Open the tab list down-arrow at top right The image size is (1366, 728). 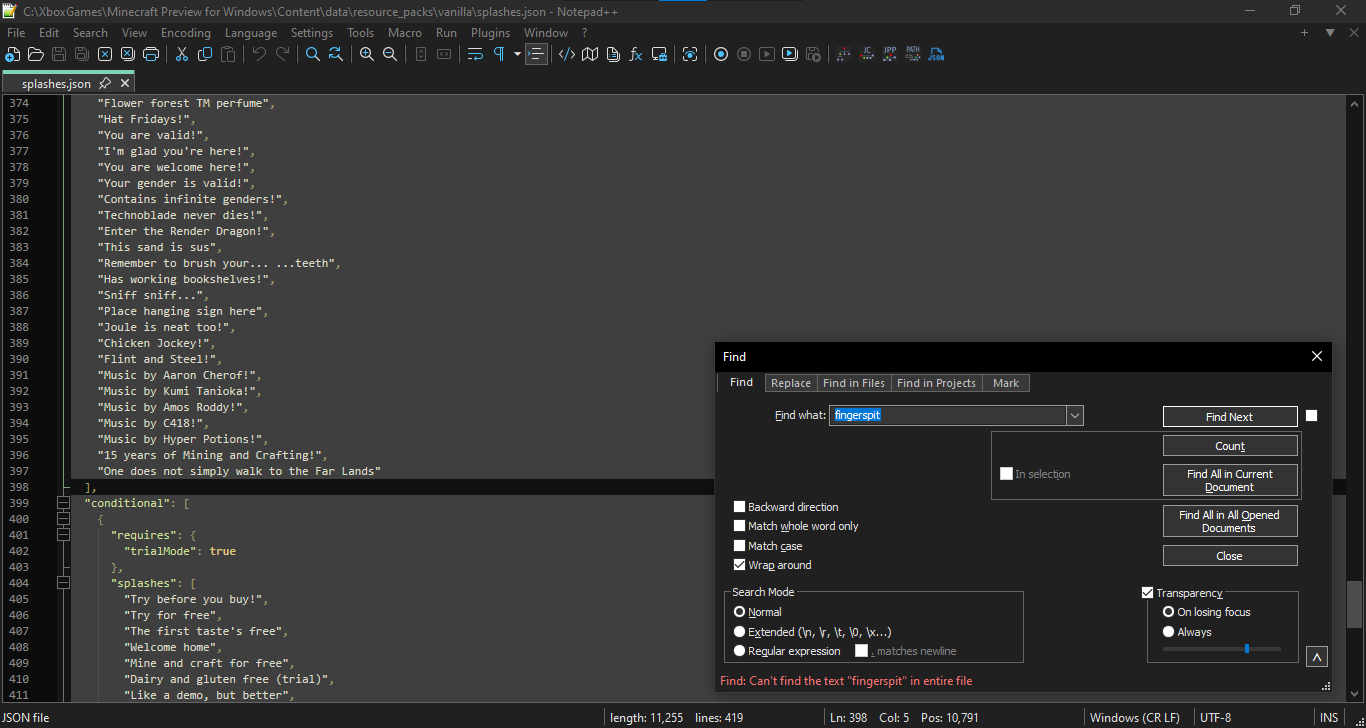click(x=1330, y=33)
